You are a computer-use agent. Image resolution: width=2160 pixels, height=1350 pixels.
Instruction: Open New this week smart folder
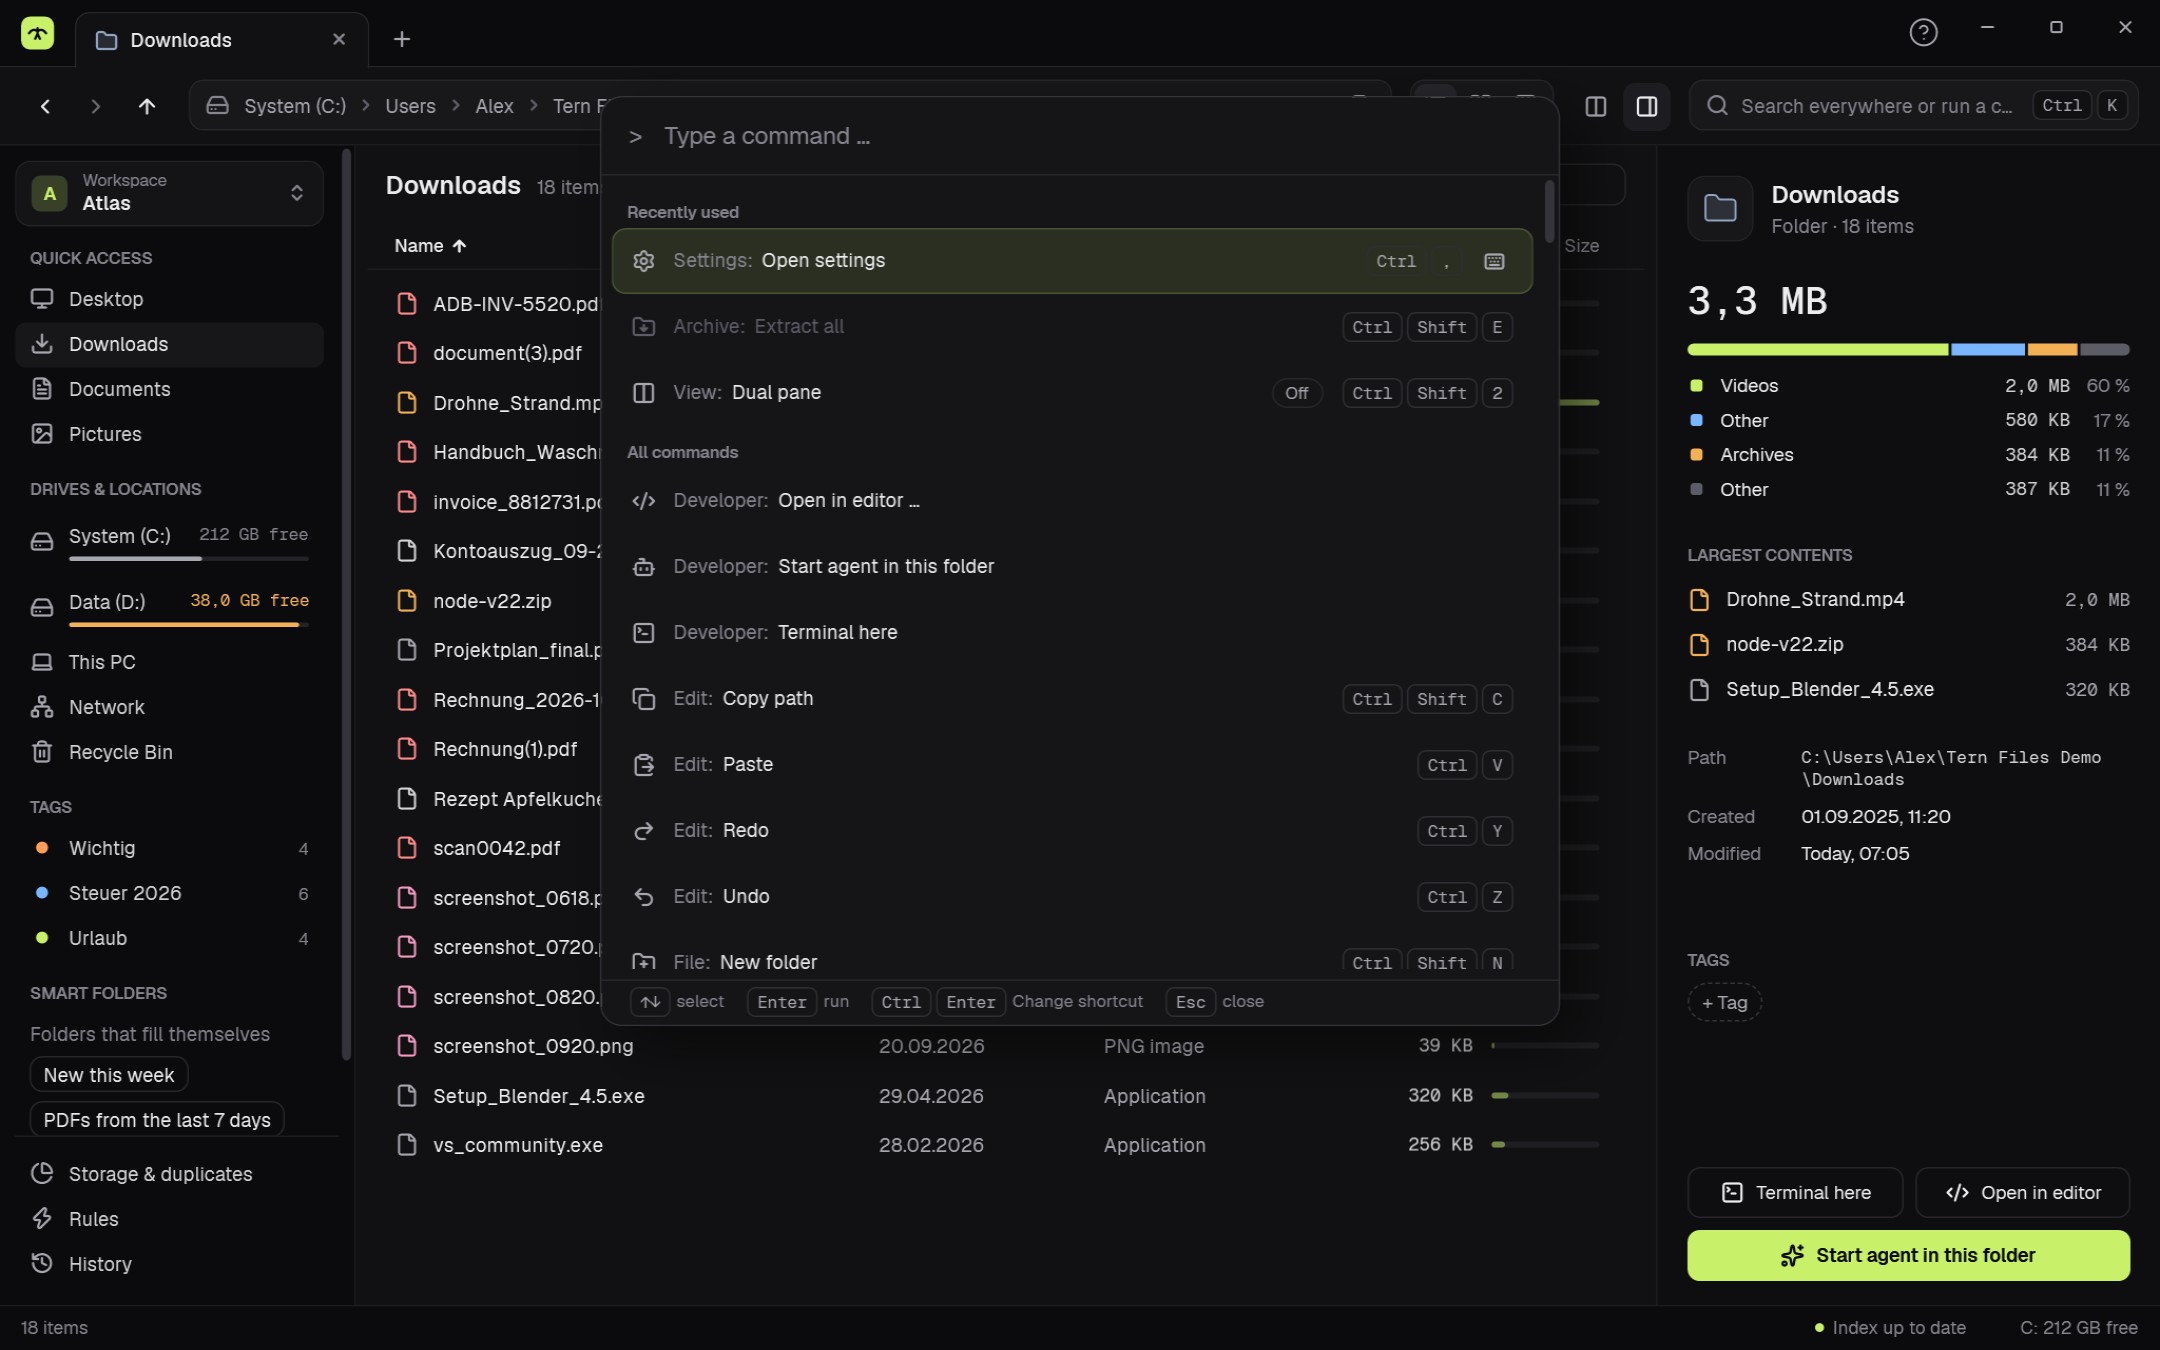coord(109,1075)
